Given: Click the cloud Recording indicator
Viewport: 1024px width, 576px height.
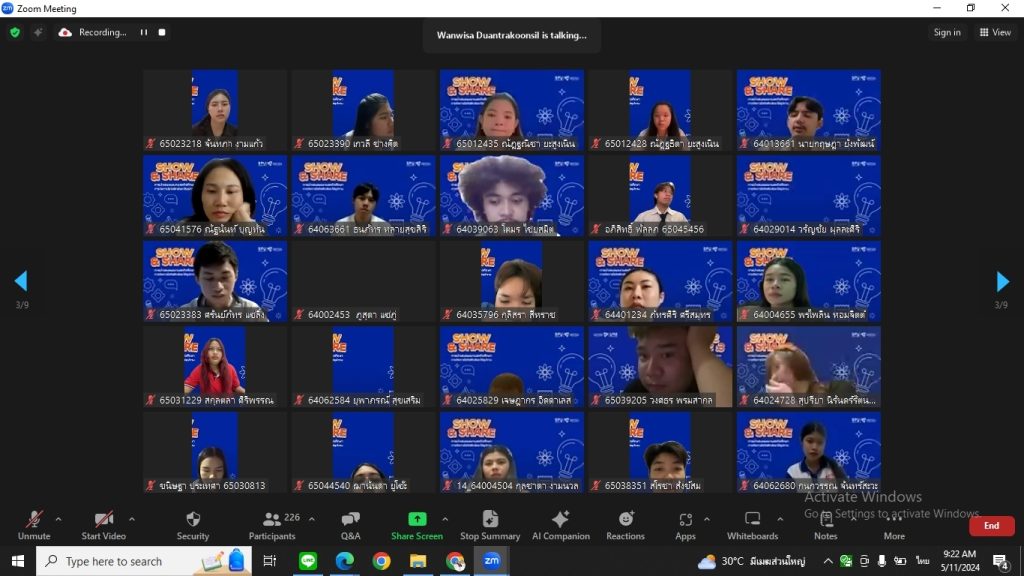Looking at the screenshot, I should tap(92, 32).
